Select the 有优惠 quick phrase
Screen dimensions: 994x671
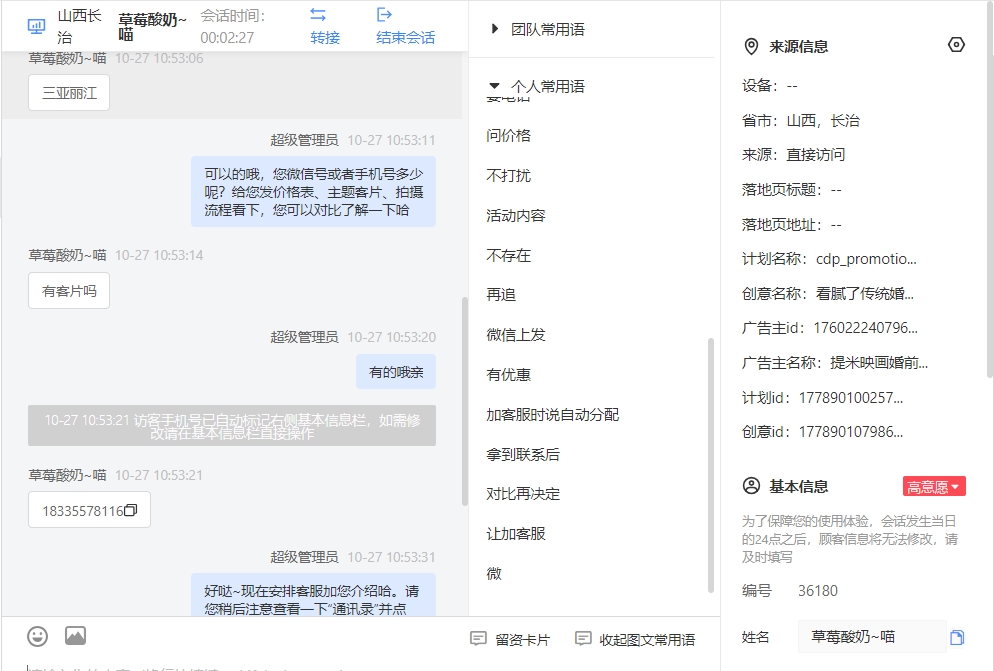coord(508,375)
